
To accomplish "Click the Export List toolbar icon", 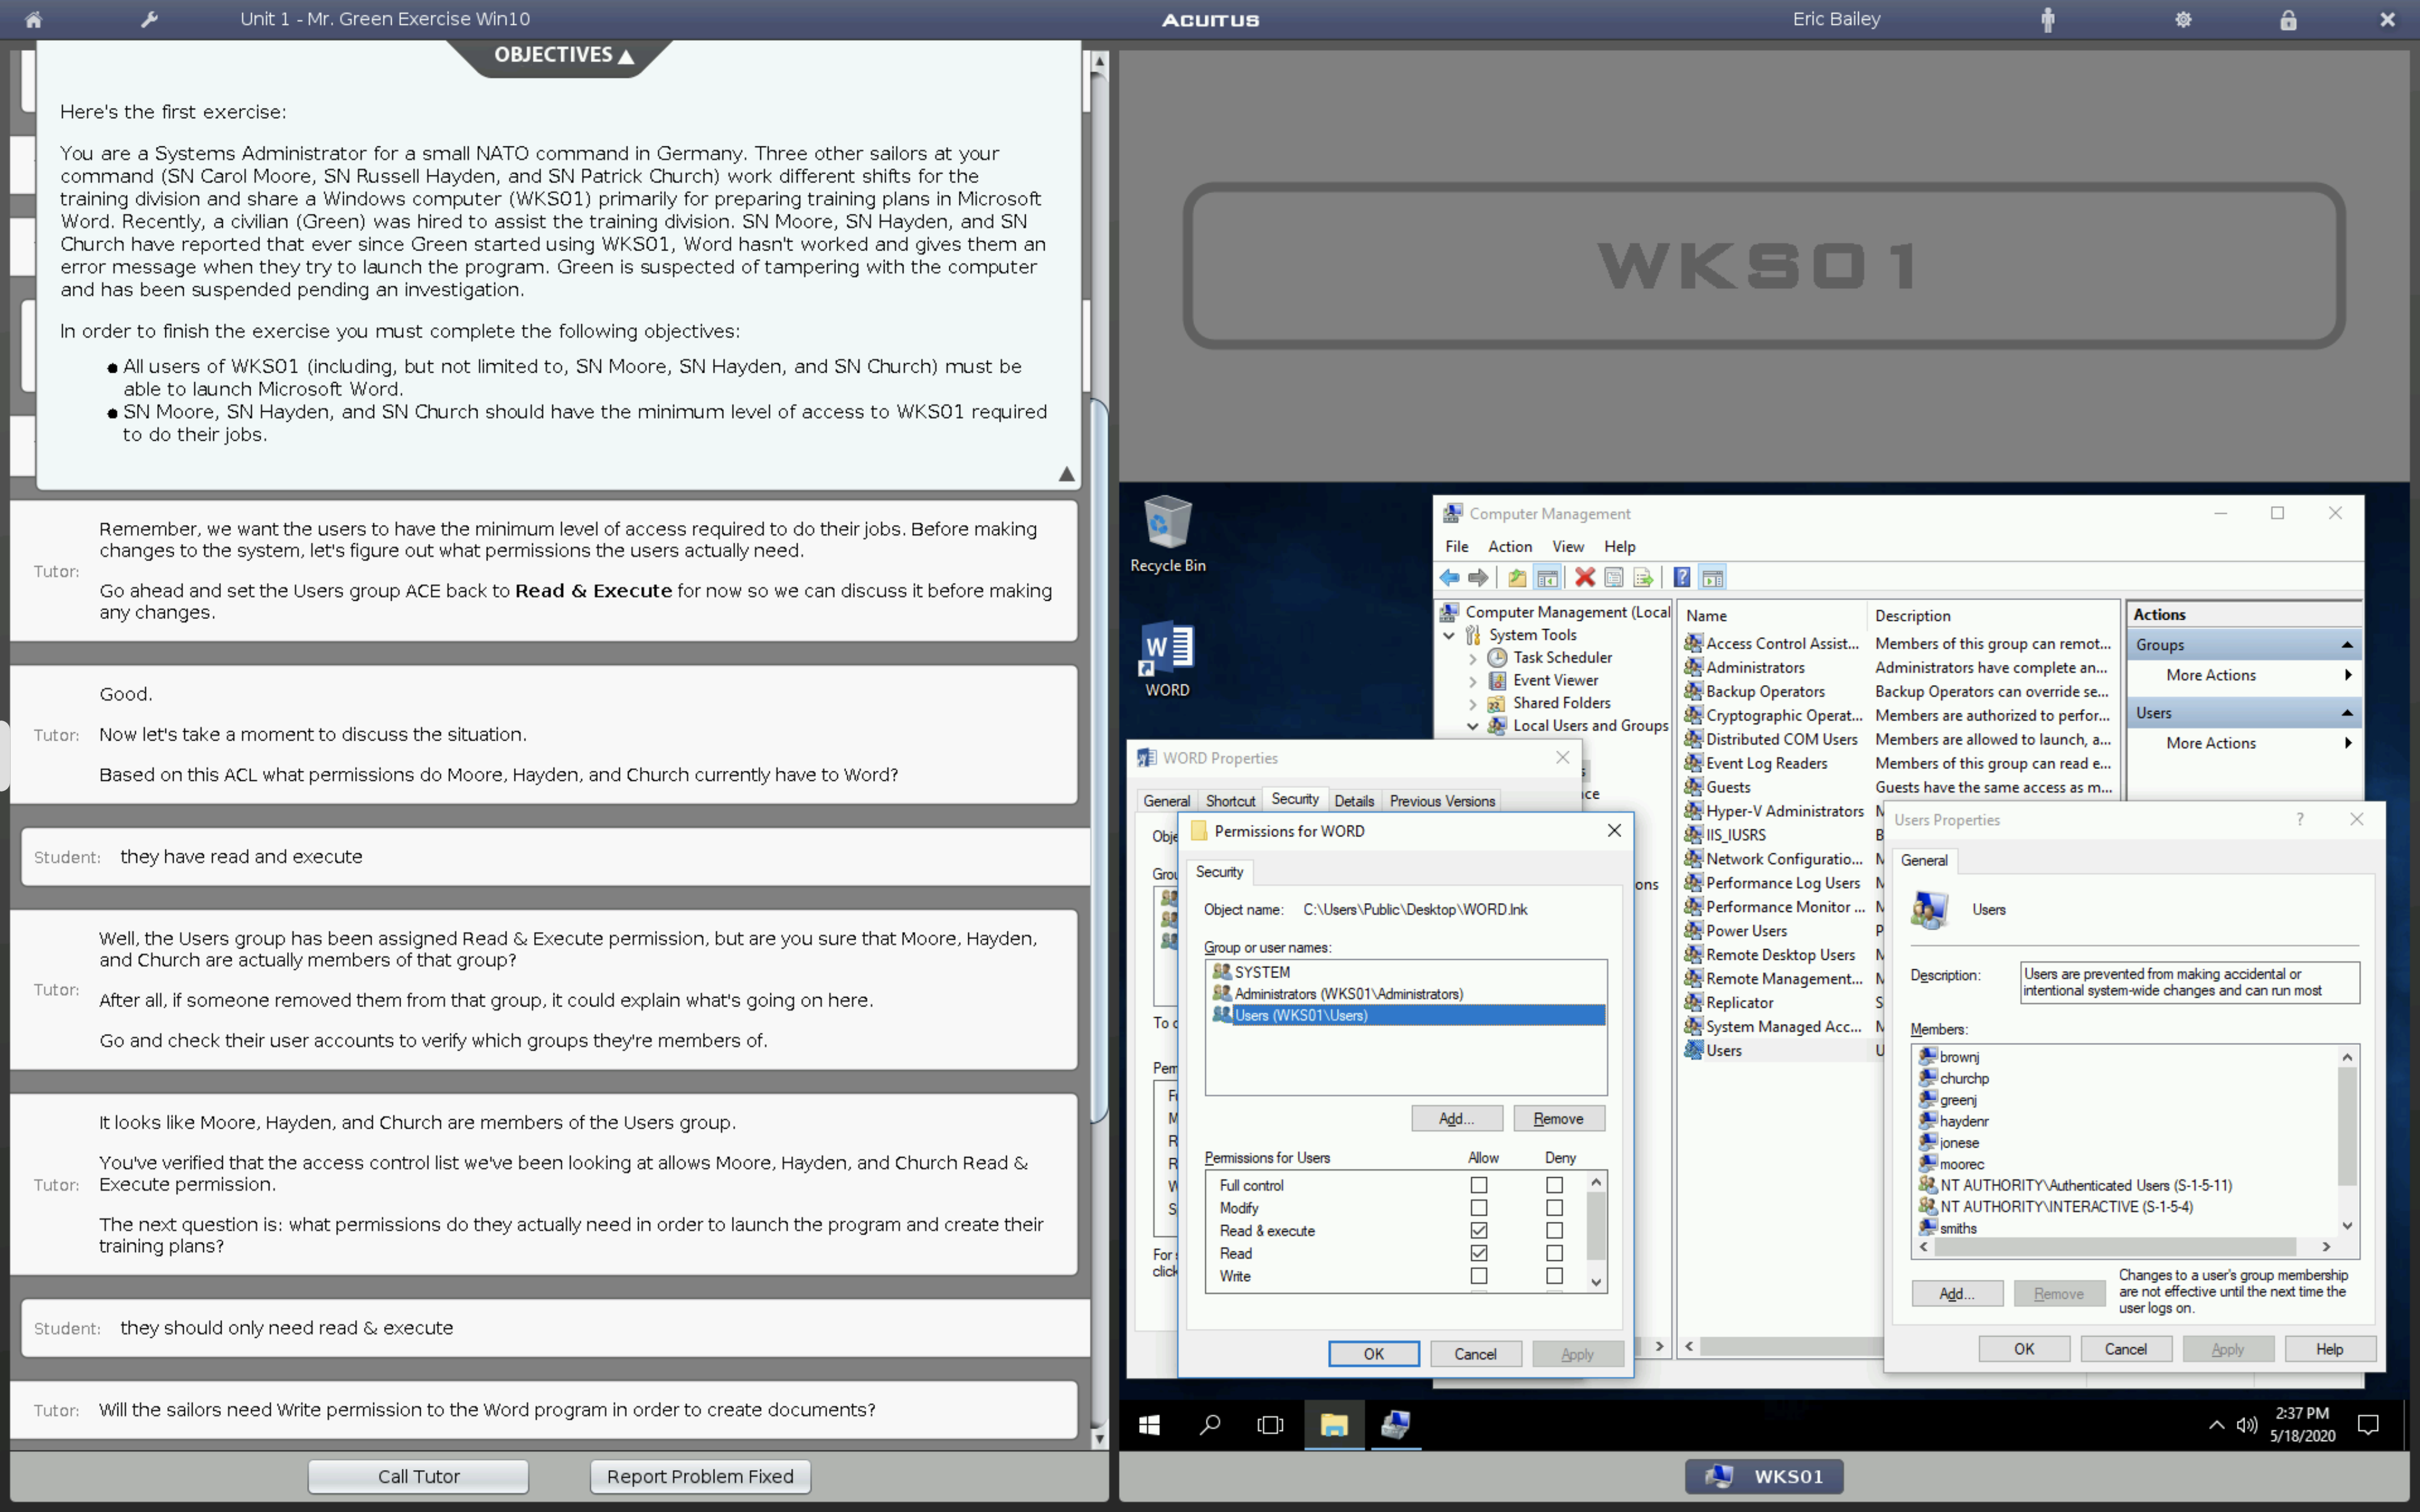I will [1642, 577].
